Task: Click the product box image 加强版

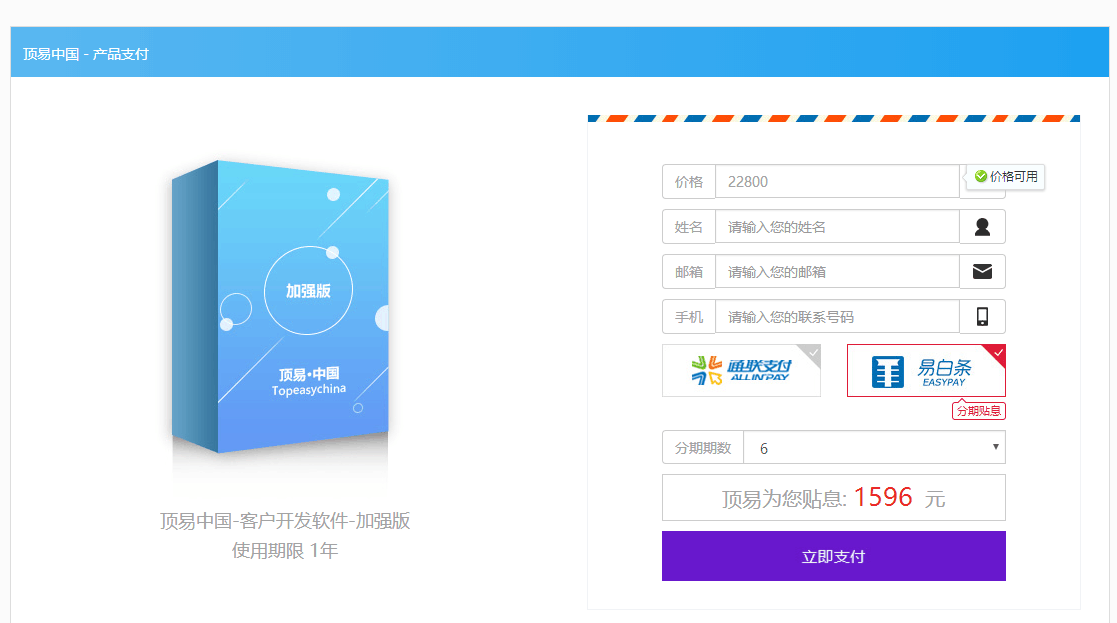Action: 281,306
